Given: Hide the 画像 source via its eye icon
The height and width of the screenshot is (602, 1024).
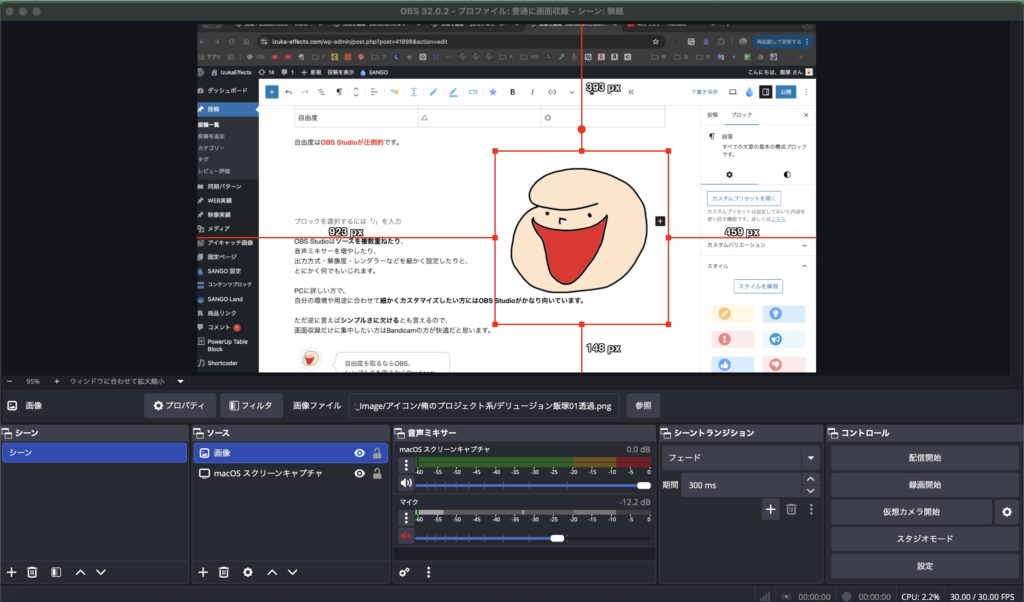Looking at the screenshot, I should coord(358,453).
